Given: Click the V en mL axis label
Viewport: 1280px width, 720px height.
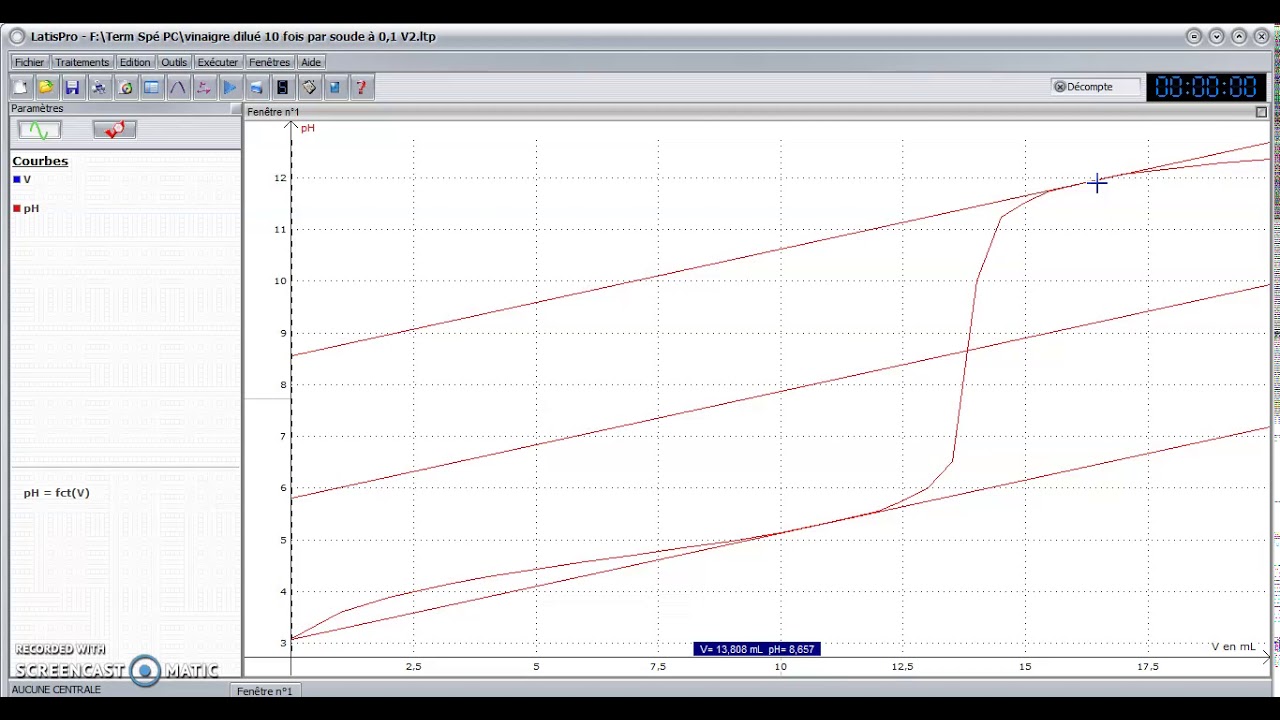Looking at the screenshot, I should pos(1233,647).
